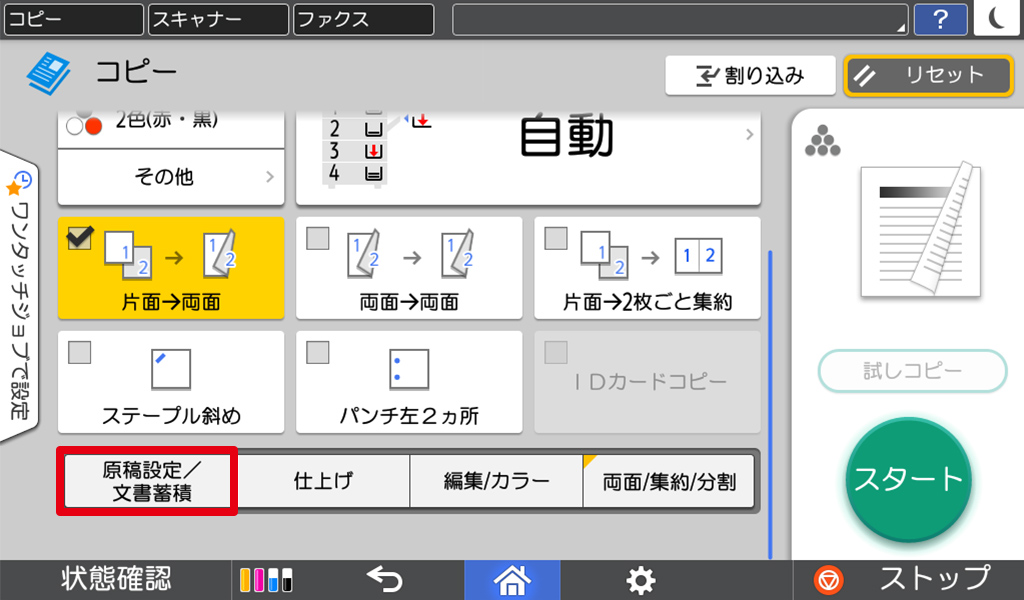Open the ワンタッチジョブで設定 side tab
This screenshot has width=1024, height=600.
(x=20, y=297)
